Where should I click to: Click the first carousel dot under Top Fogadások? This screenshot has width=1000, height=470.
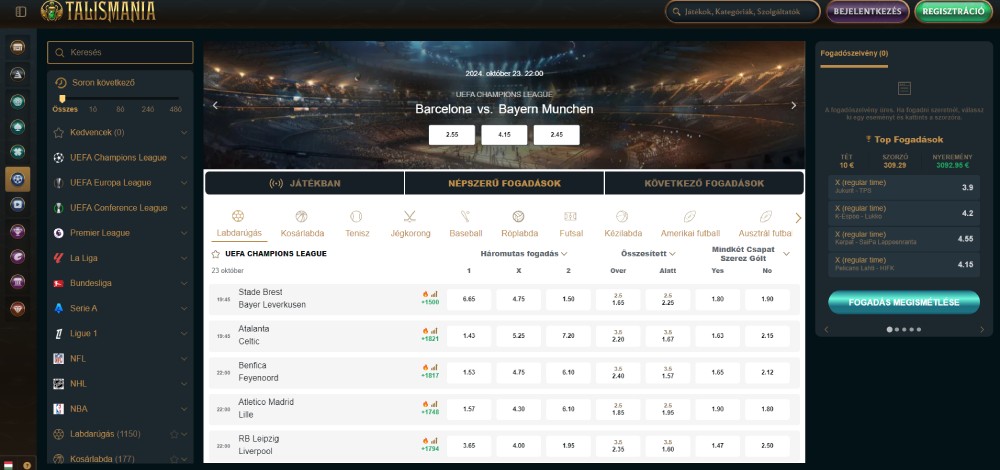point(890,330)
